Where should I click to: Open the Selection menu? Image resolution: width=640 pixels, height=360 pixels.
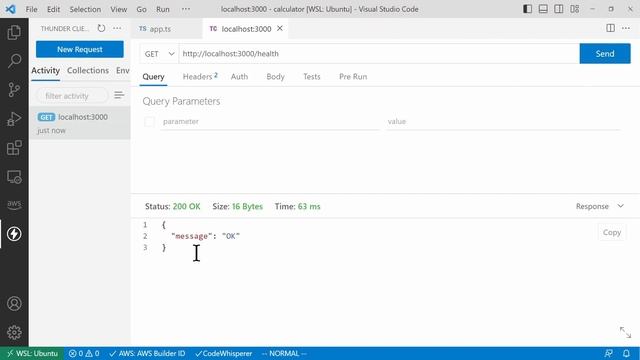click(x=85, y=9)
